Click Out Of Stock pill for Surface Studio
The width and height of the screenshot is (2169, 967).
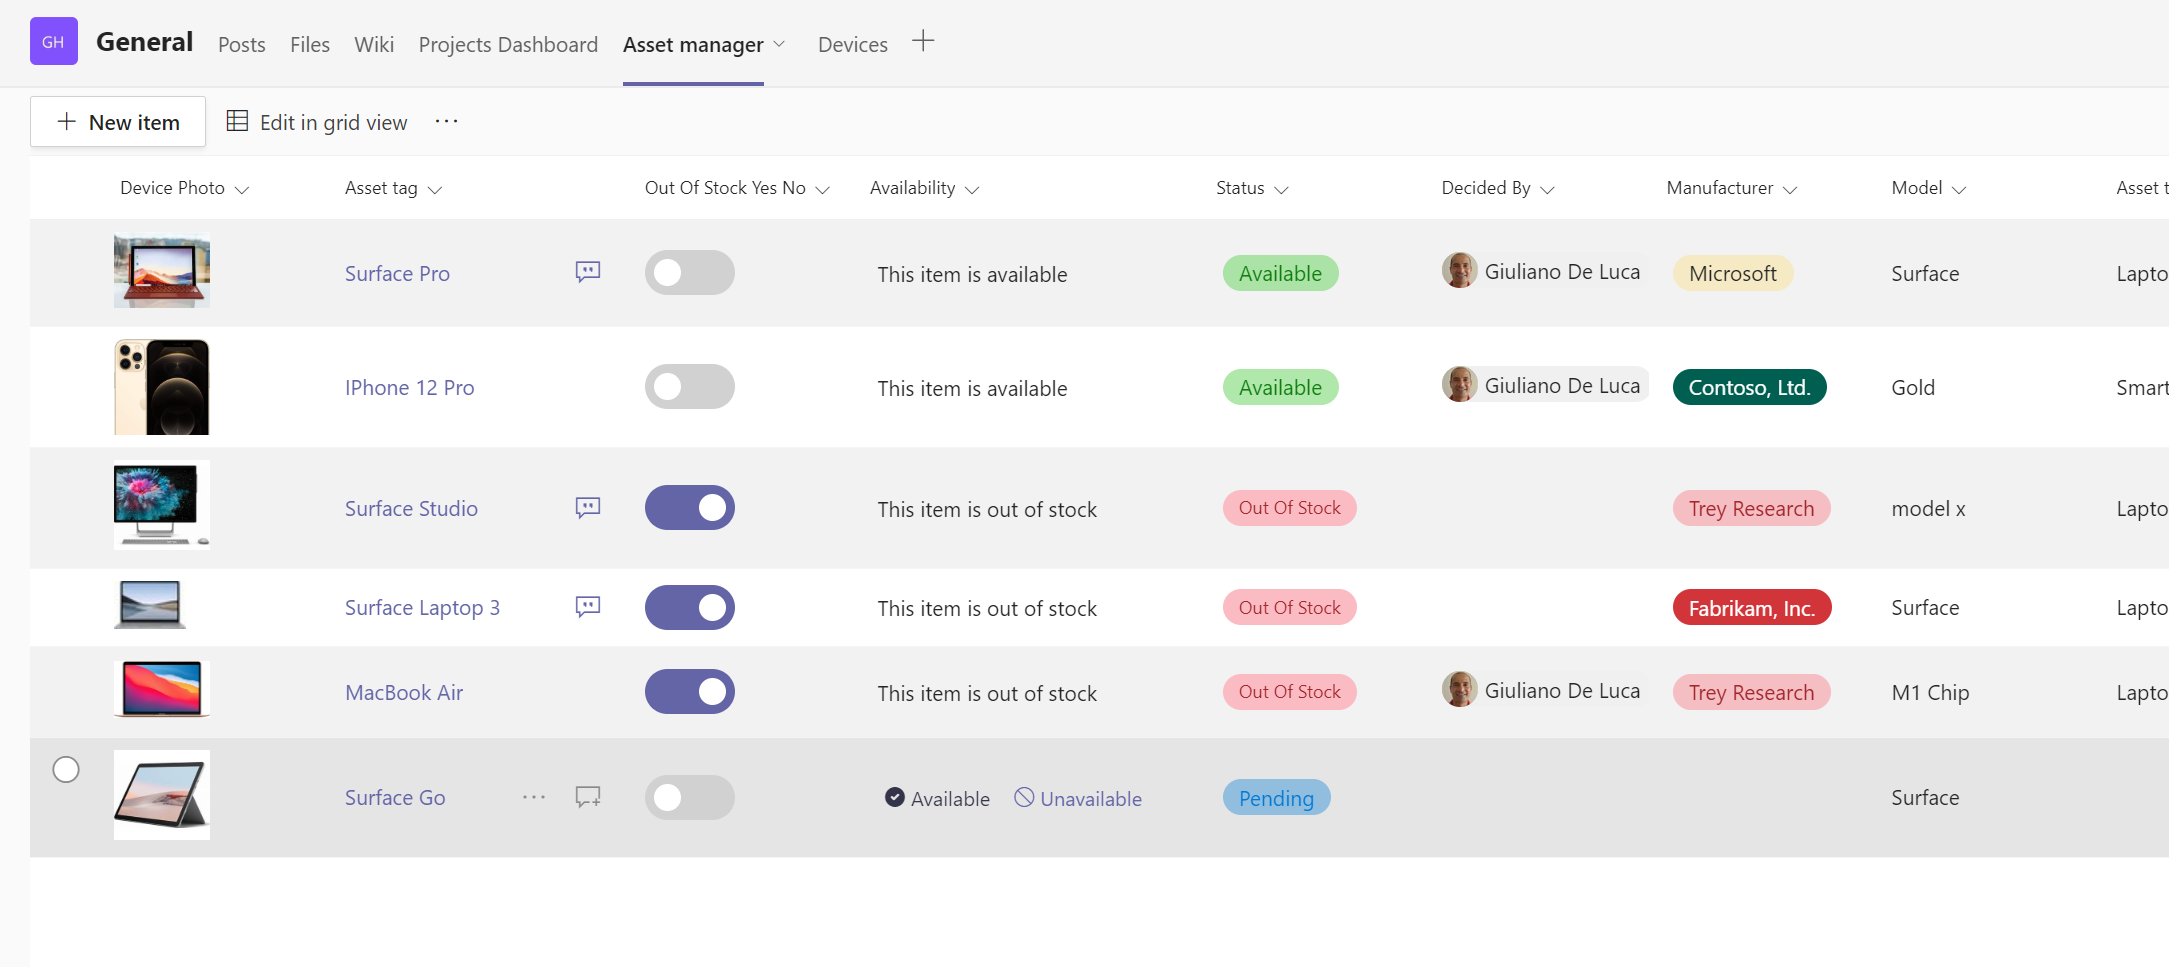1289,508
